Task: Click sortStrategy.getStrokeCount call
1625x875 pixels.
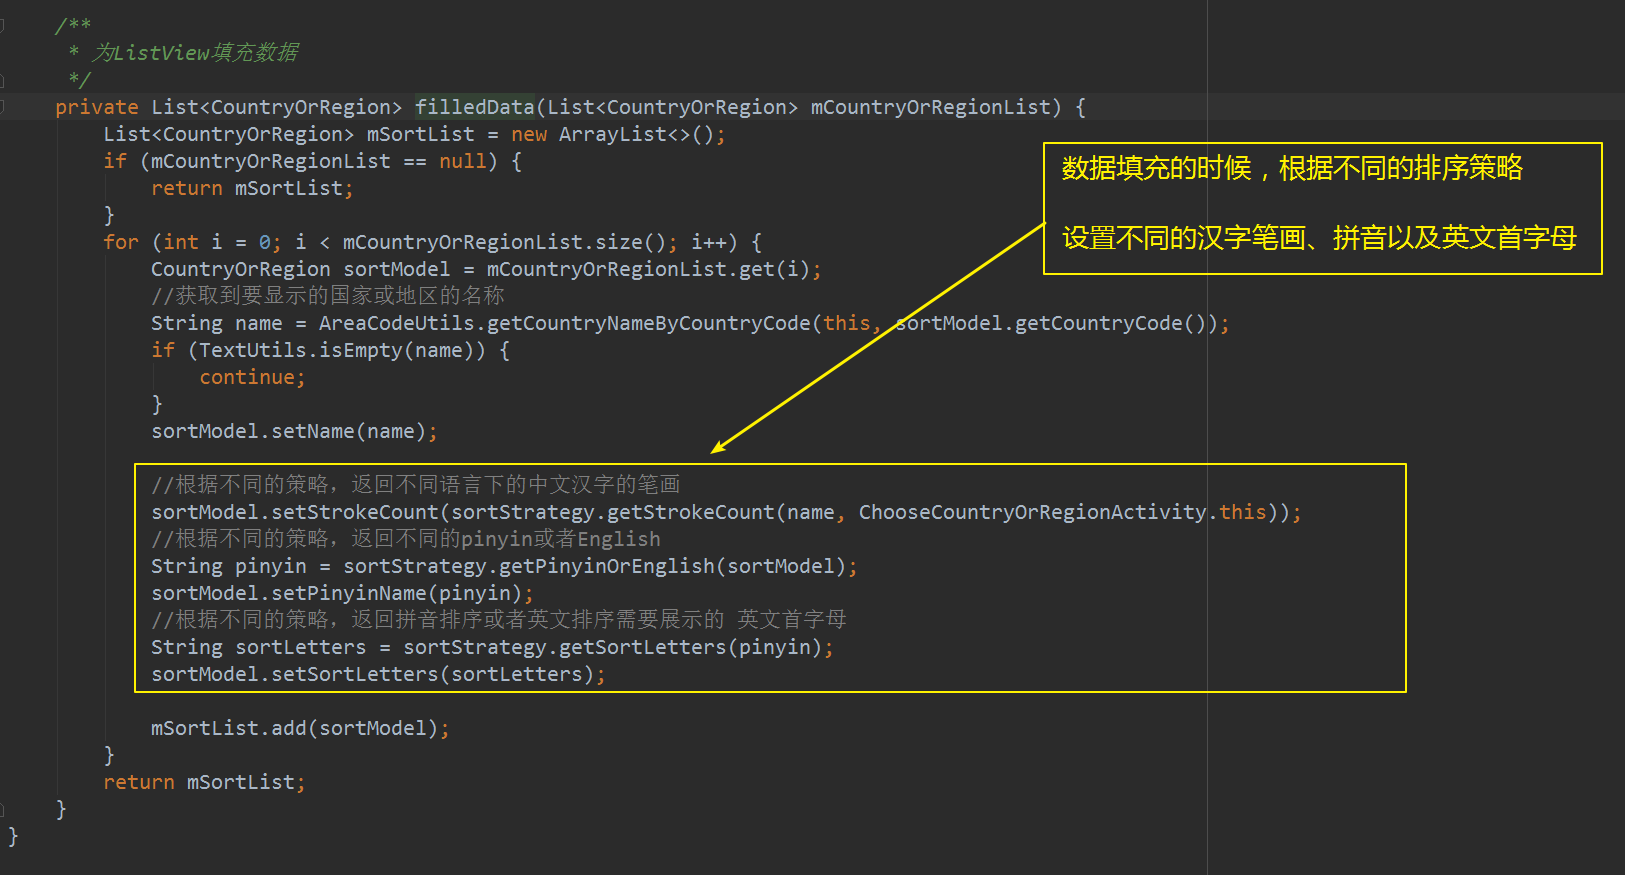Action: click(613, 512)
